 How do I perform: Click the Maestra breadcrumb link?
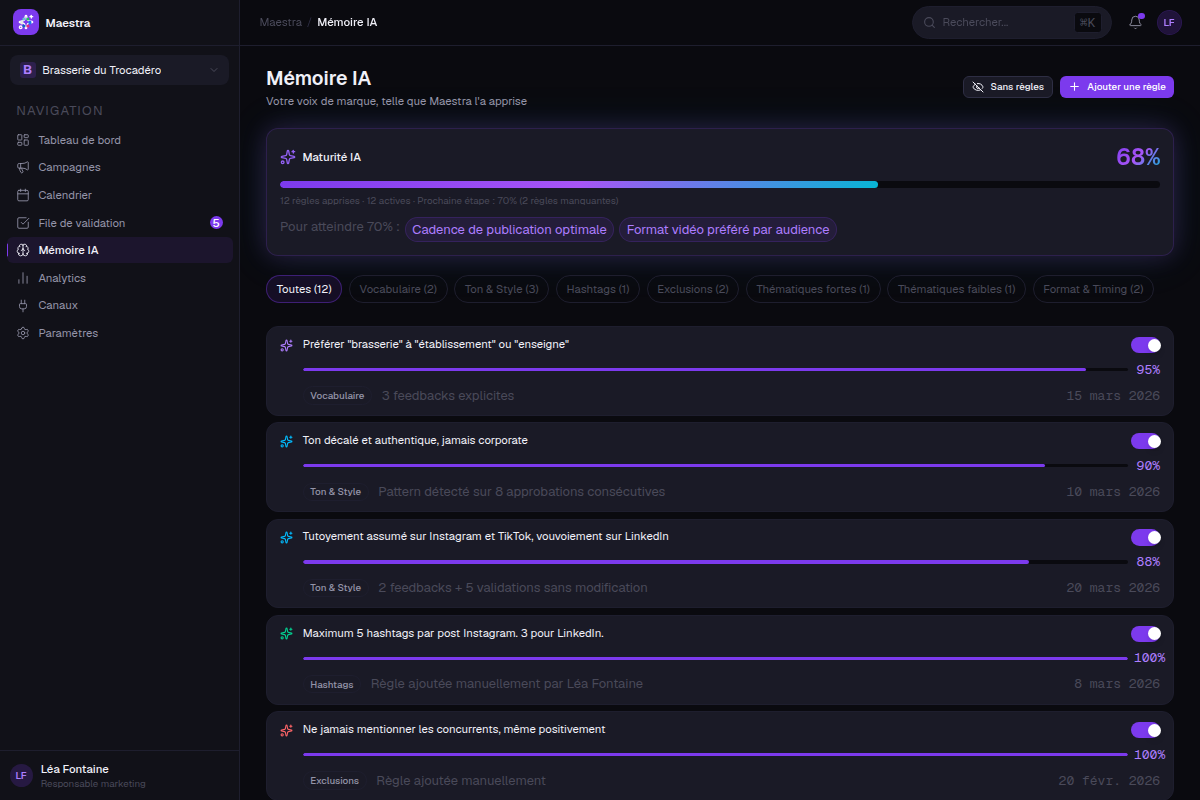(x=280, y=22)
